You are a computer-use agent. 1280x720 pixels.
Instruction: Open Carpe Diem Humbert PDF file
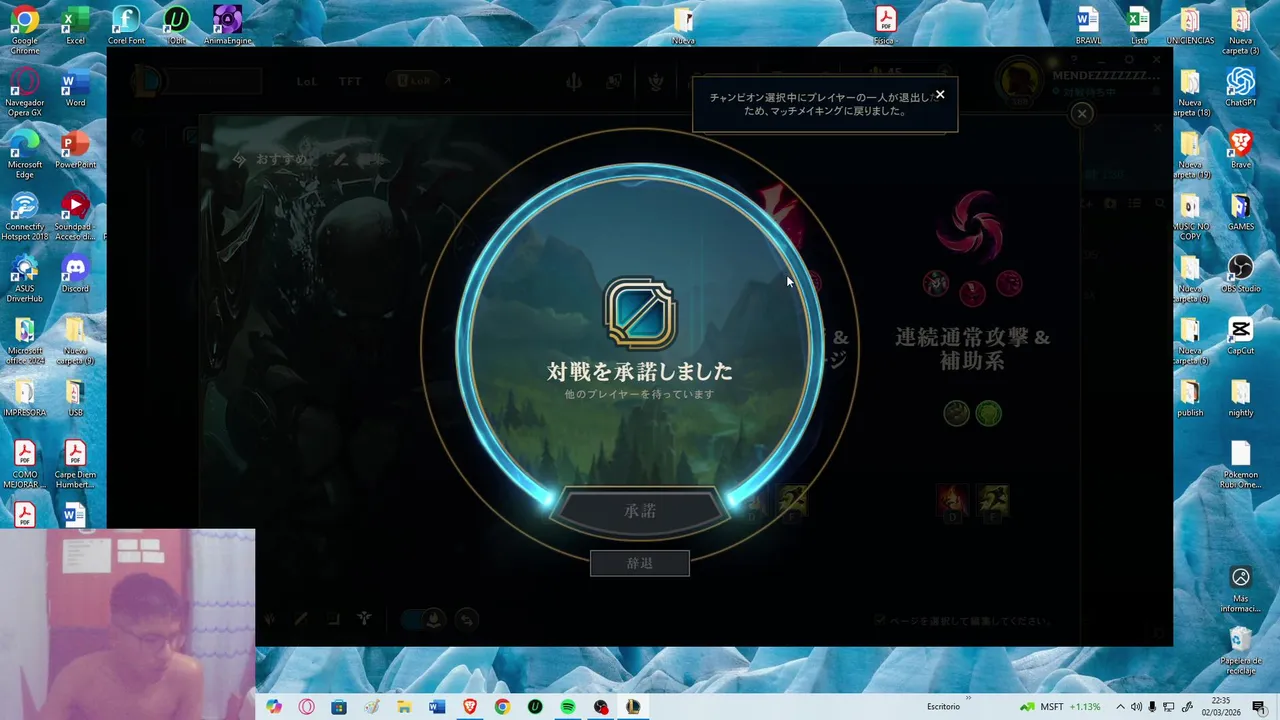(x=75, y=465)
